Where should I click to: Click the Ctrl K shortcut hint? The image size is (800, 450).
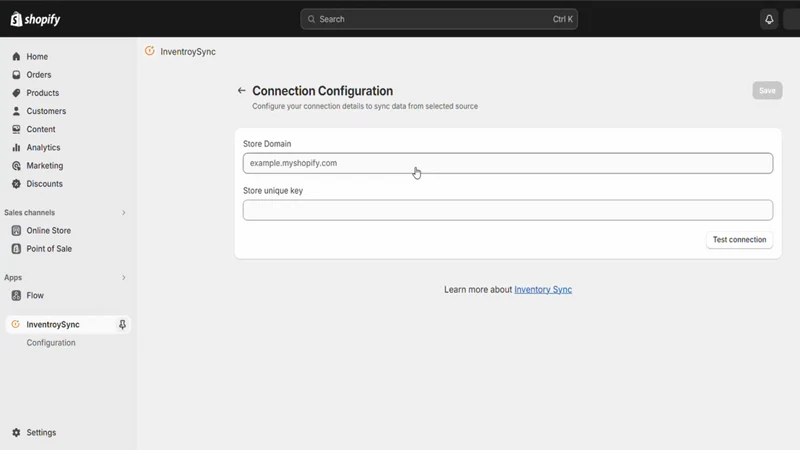tap(563, 19)
